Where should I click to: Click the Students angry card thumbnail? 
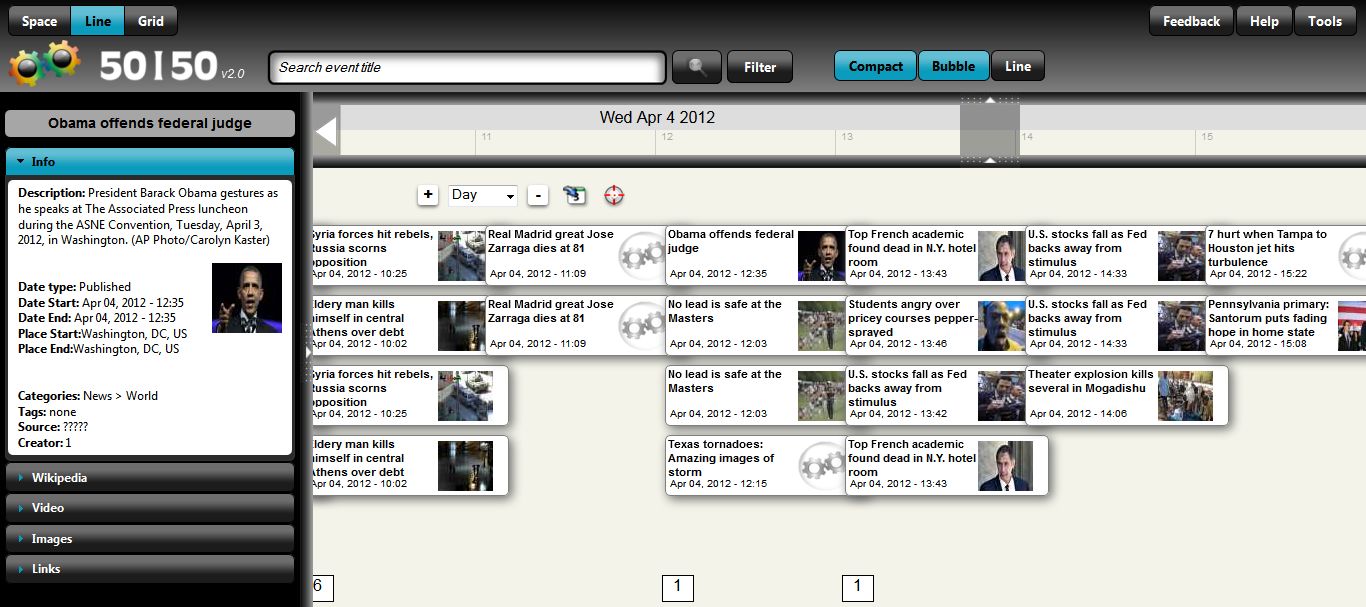click(x=1002, y=326)
